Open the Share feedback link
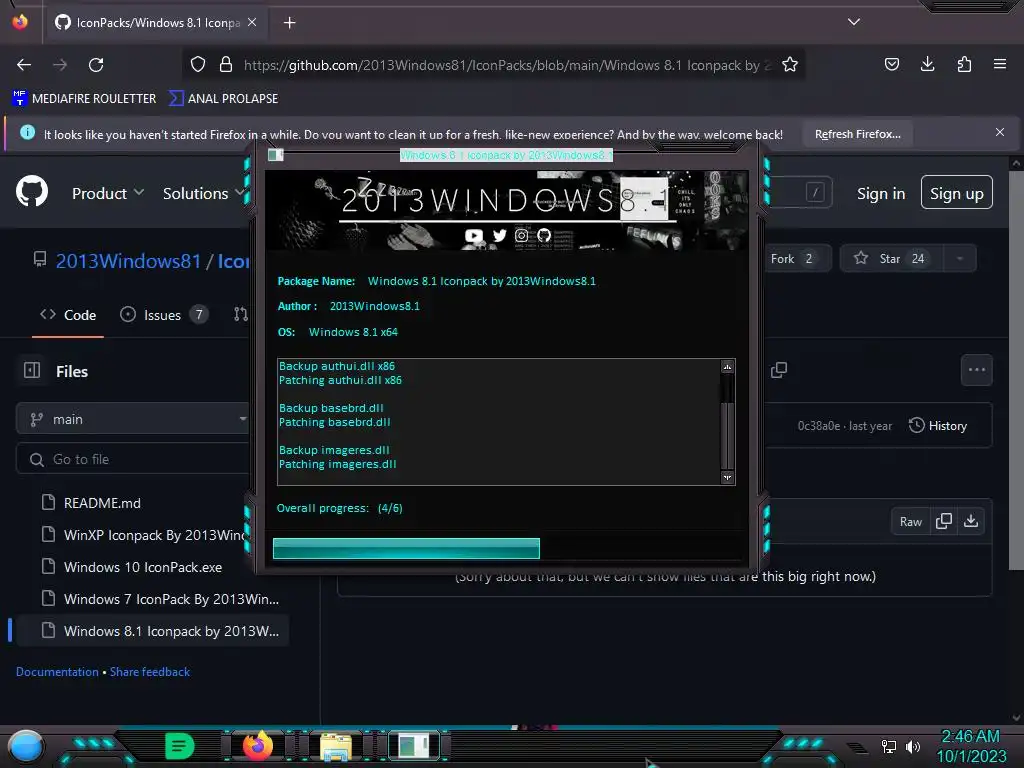This screenshot has height=768, width=1024. [x=150, y=672]
